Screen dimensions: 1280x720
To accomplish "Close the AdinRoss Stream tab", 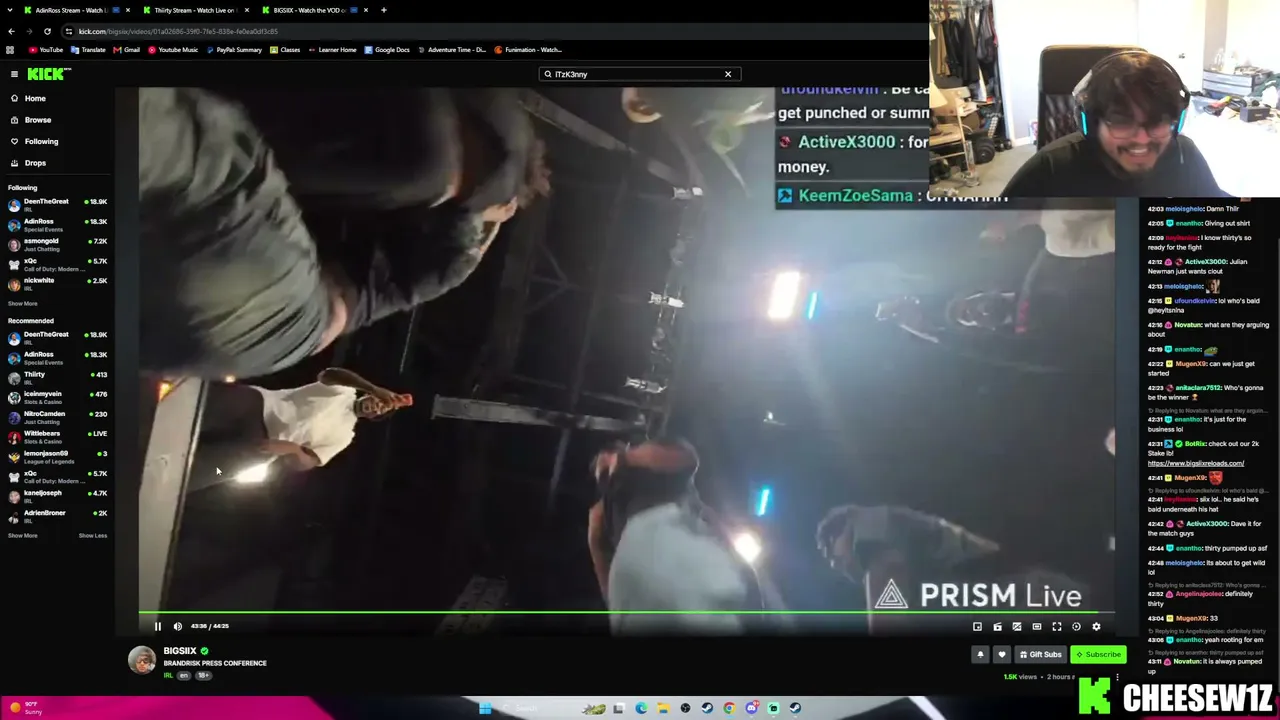I will point(127,10).
